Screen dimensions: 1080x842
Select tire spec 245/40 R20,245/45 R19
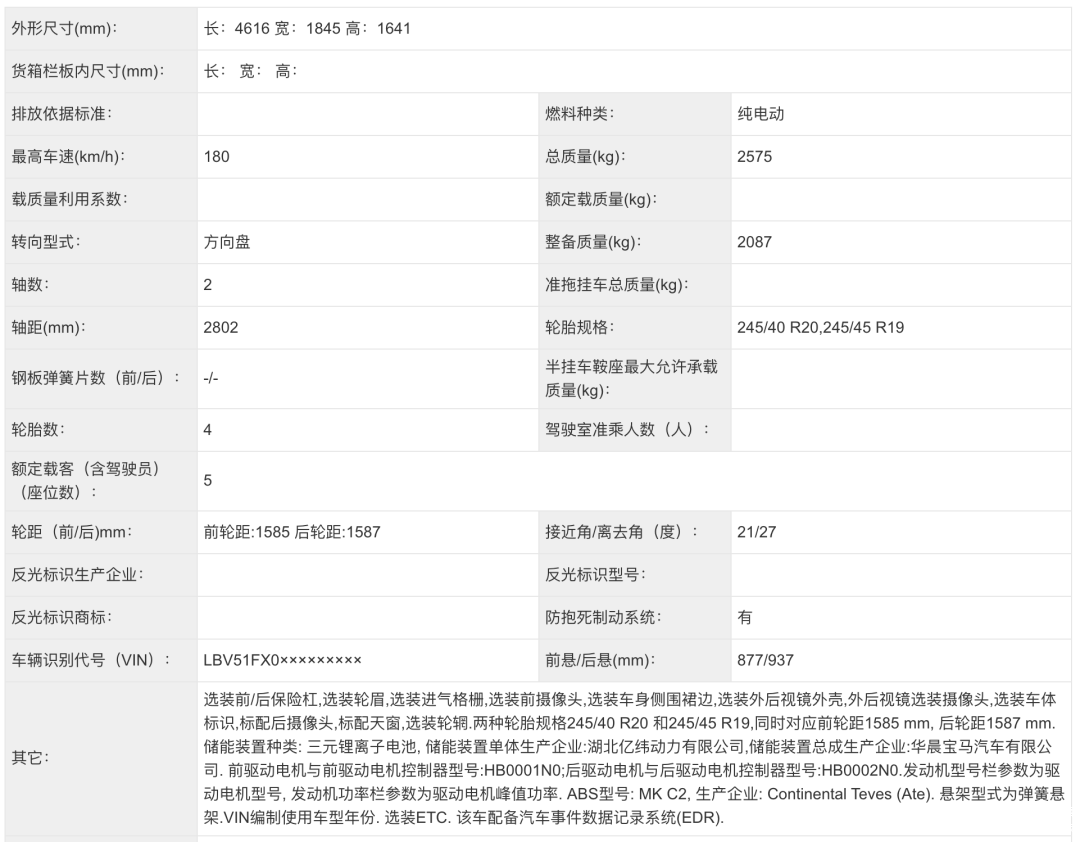pos(820,327)
